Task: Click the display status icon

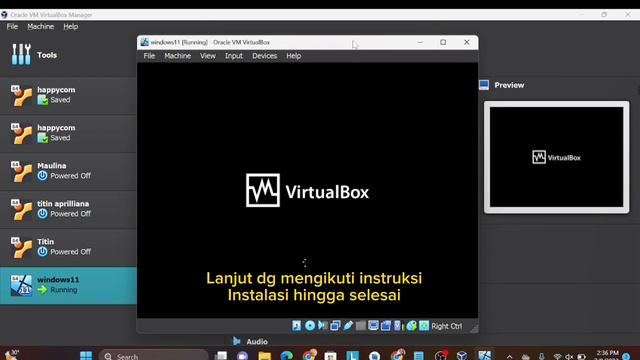Action: (373, 326)
